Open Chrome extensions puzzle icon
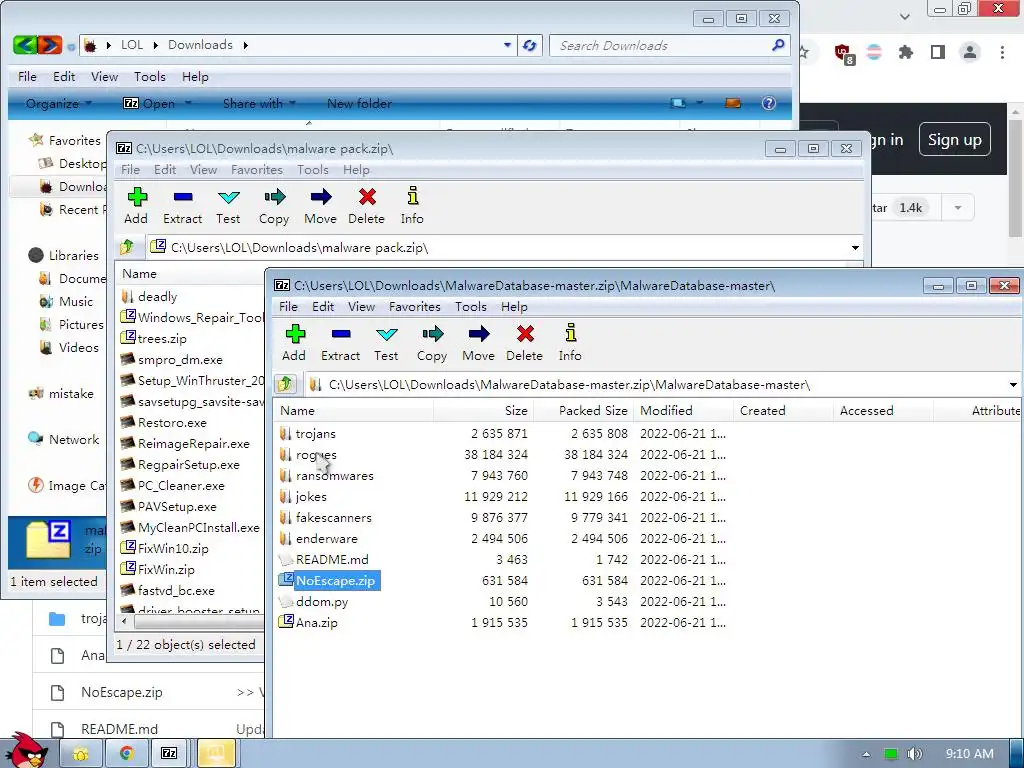Viewport: 1024px width, 768px height. [x=905, y=52]
